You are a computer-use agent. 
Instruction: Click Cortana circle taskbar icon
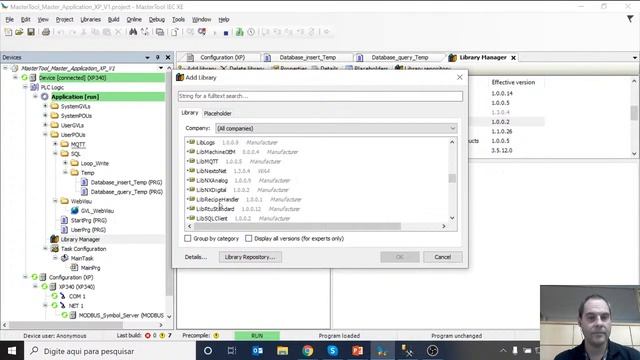coord(207,351)
